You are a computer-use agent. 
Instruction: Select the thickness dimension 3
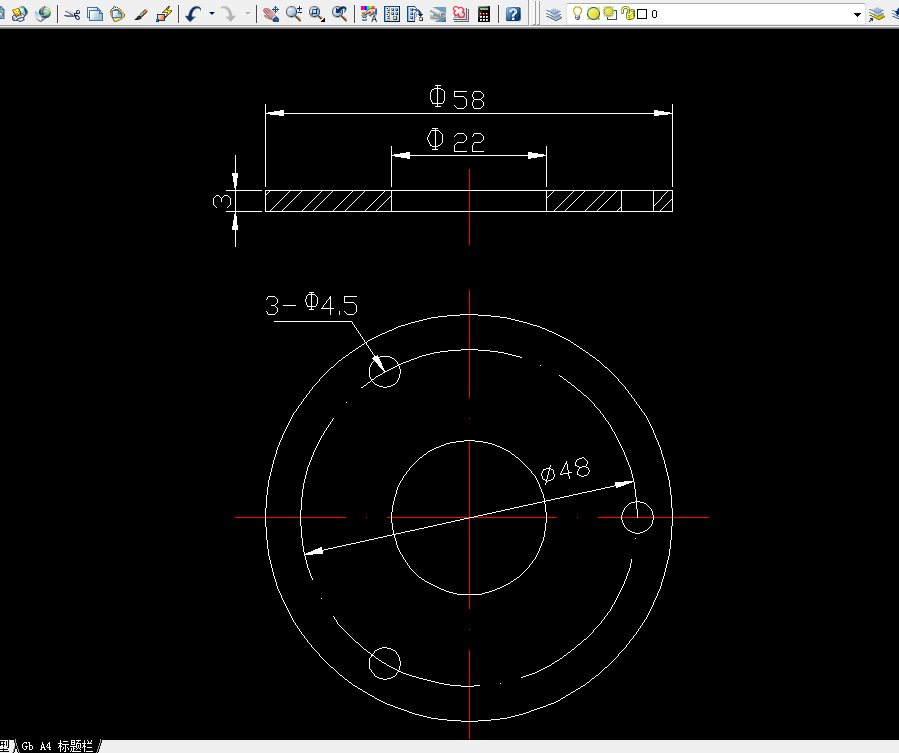pyautogui.click(x=222, y=201)
